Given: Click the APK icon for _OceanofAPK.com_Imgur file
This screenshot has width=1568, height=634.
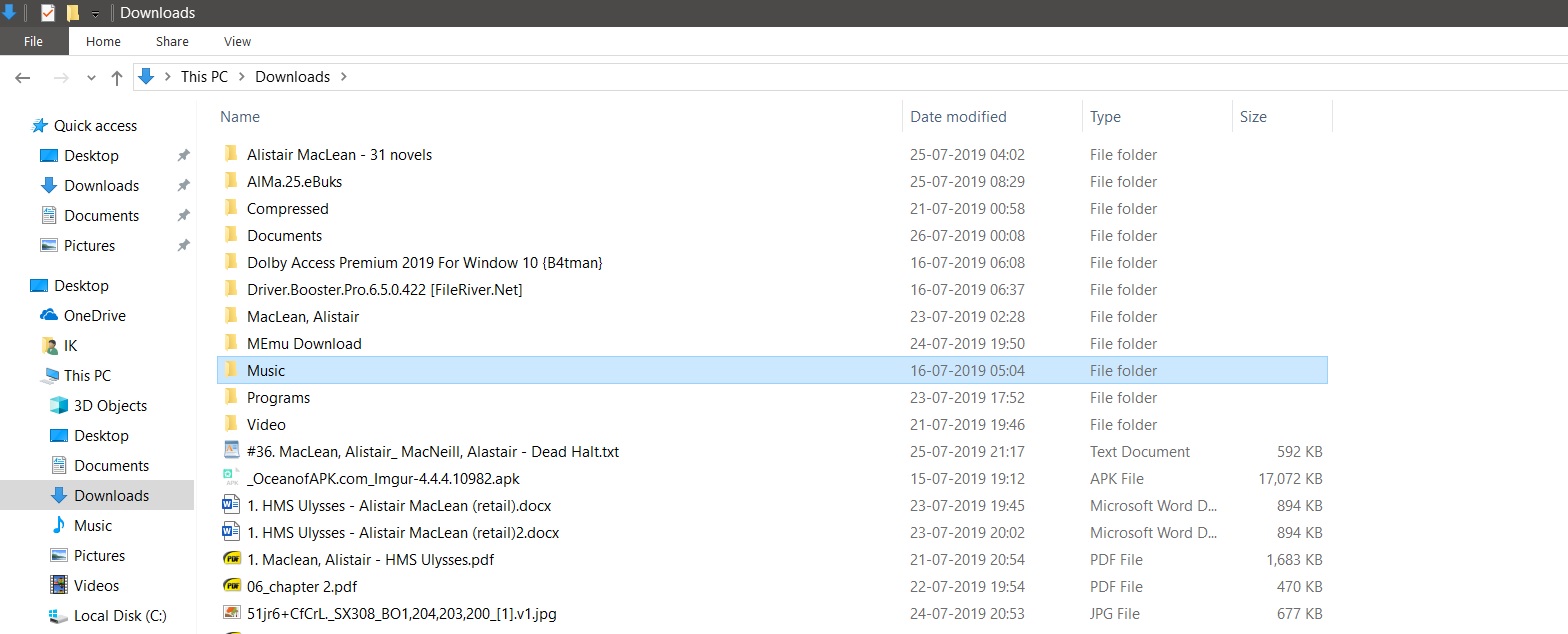Looking at the screenshot, I should pyautogui.click(x=232, y=478).
